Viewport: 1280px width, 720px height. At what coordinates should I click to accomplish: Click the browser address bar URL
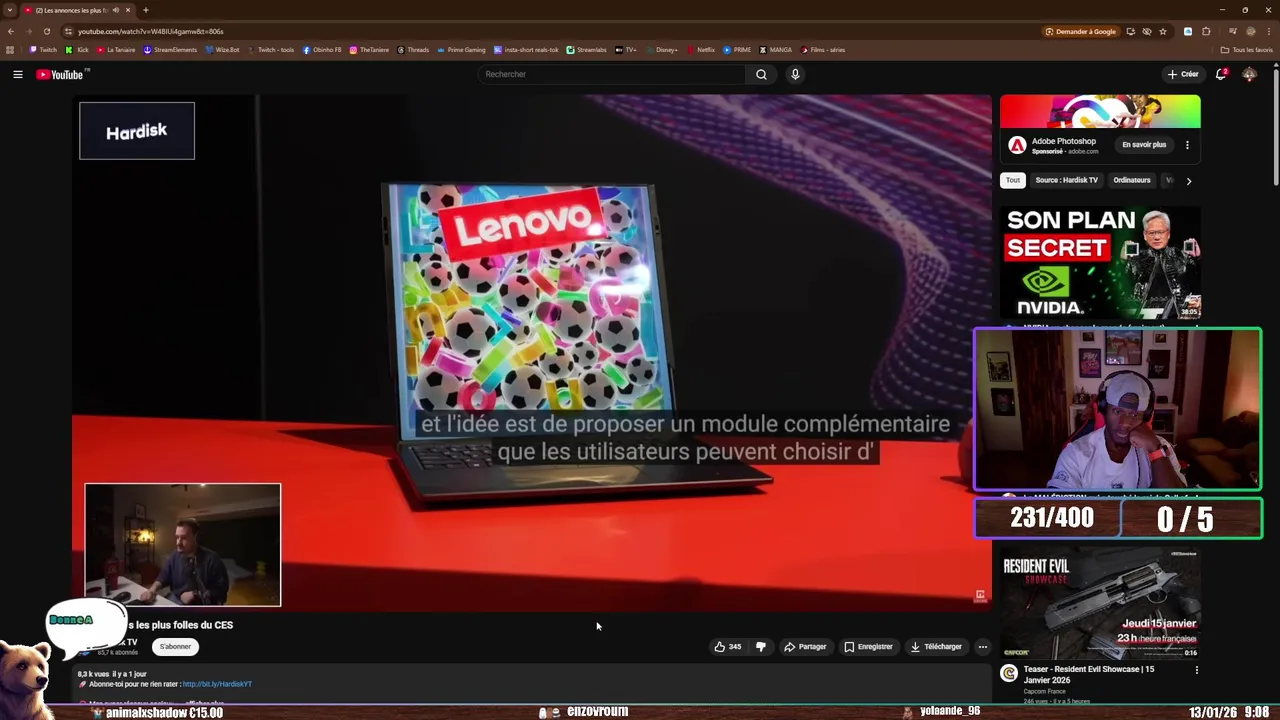point(150,31)
